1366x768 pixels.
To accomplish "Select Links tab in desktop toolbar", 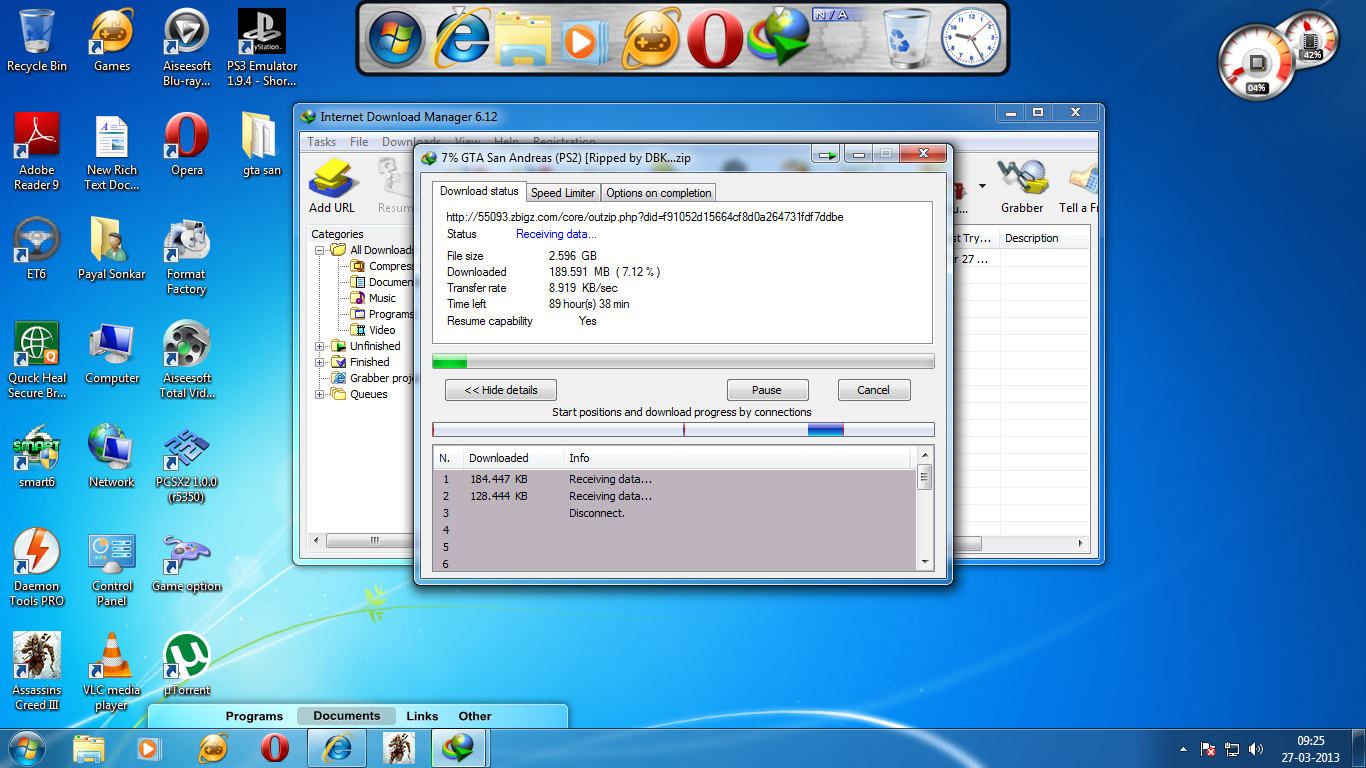I will 422,716.
